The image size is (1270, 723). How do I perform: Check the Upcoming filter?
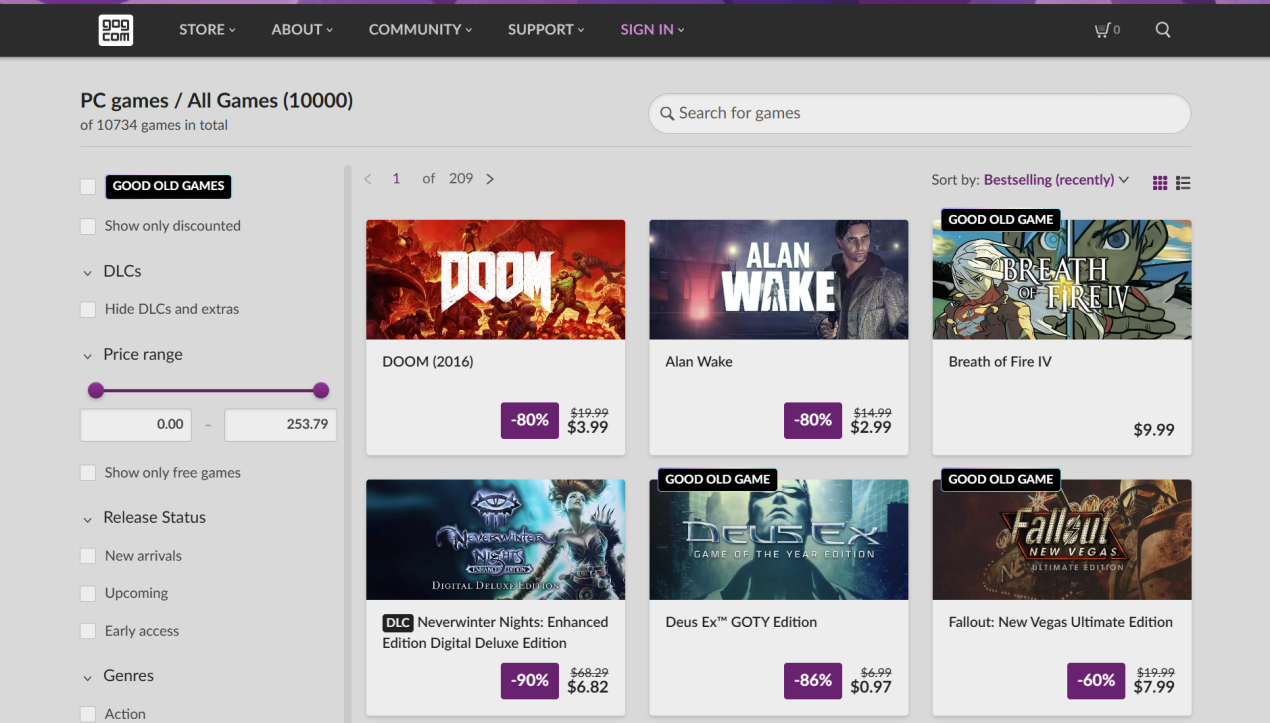tap(88, 594)
